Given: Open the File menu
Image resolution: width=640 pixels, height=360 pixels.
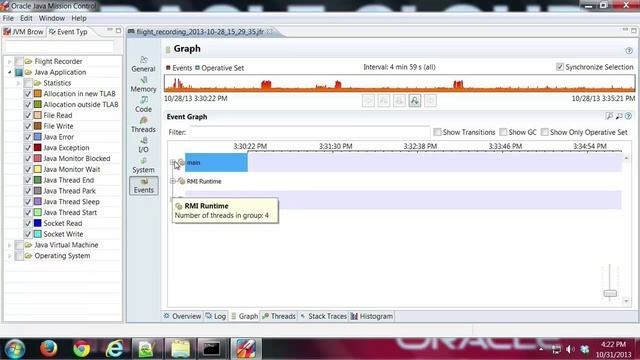Looking at the screenshot, I should [8, 18].
